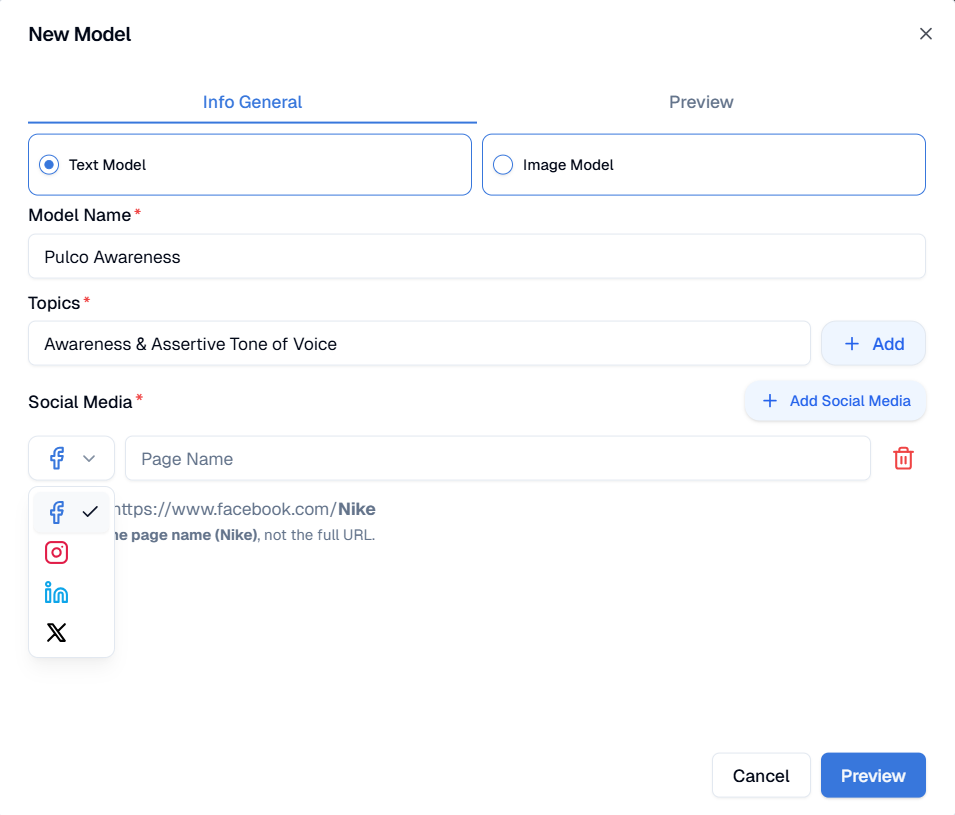This screenshot has width=955, height=815.
Task: Collapse the platform dropdown using its chevron
Action: [89, 458]
